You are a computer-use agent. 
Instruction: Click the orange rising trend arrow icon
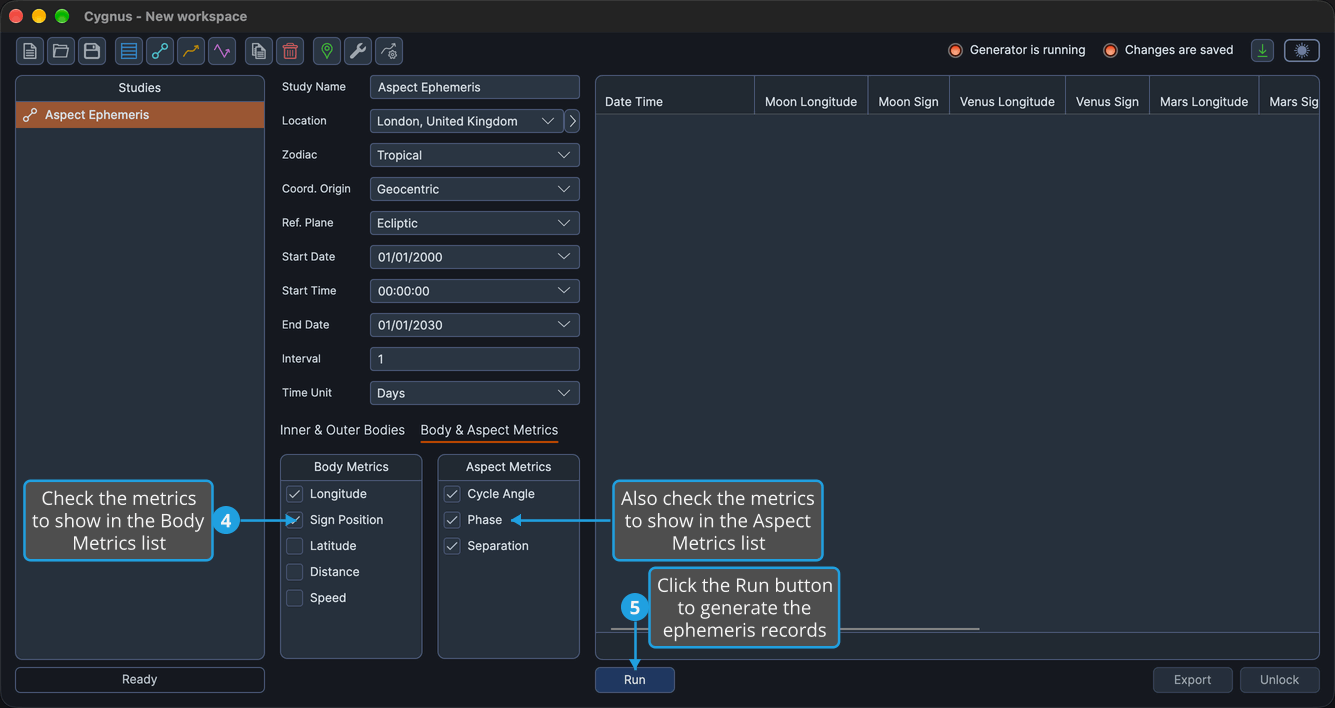pyautogui.click(x=191, y=51)
